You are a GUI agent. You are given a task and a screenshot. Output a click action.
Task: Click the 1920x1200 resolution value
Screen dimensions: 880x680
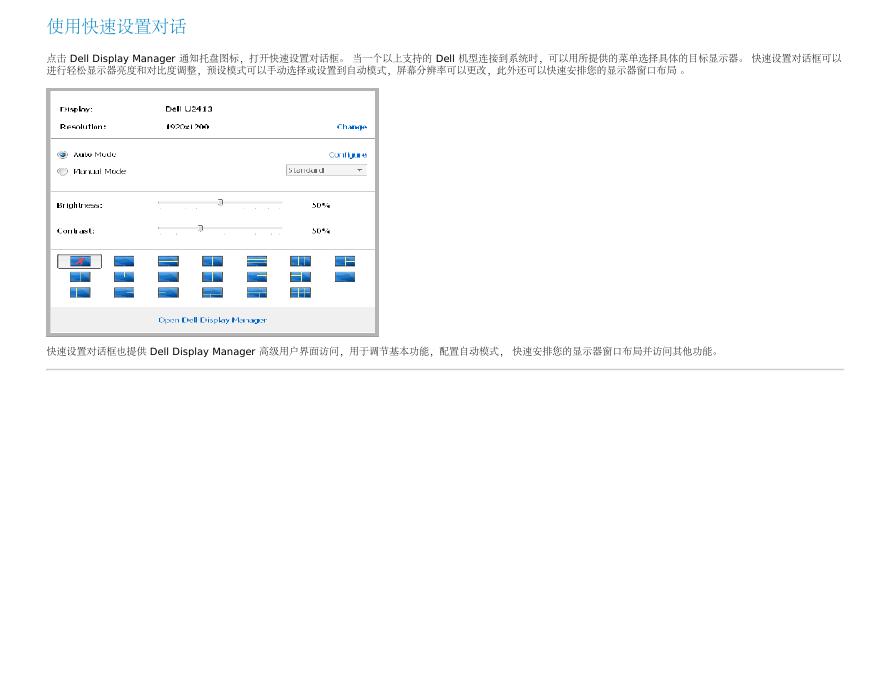[x=187, y=127]
